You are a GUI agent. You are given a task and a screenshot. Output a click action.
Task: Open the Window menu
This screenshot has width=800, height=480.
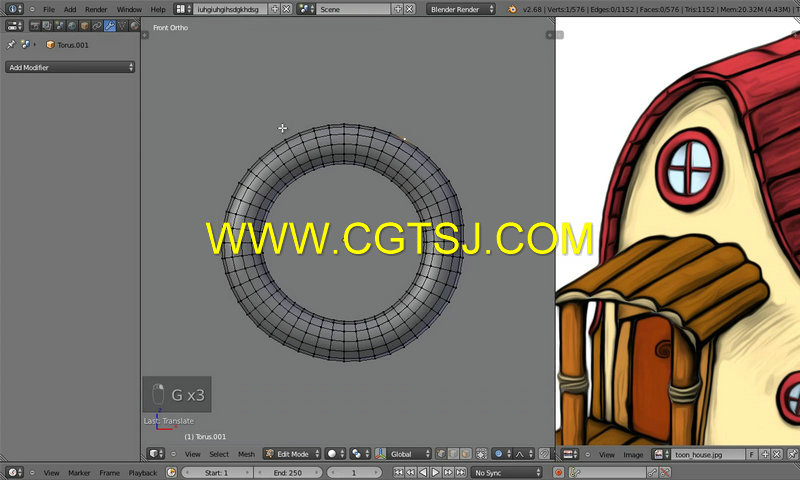(129, 9)
